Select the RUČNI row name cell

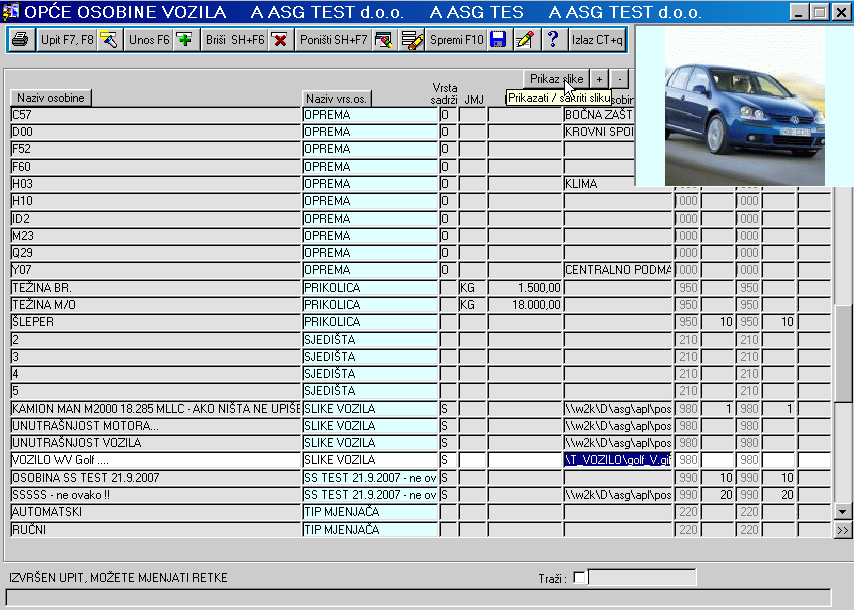coord(156,529)
